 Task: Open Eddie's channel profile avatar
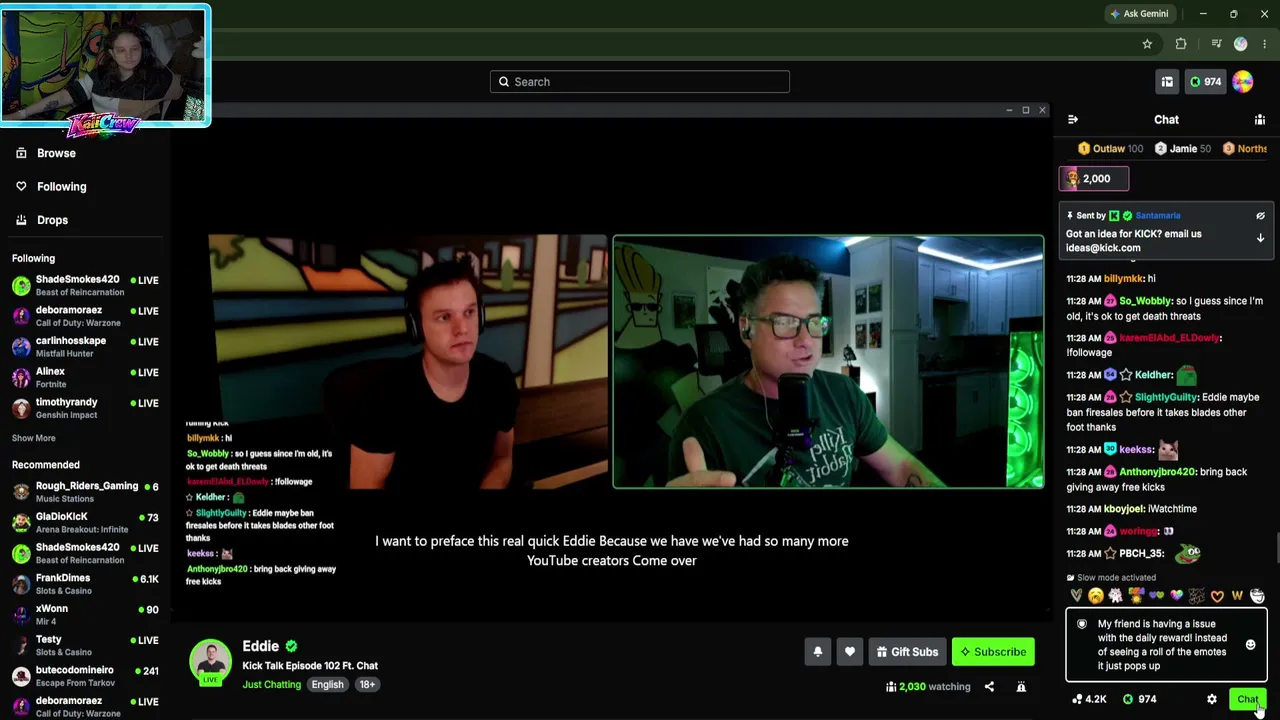tap(211, 662)
